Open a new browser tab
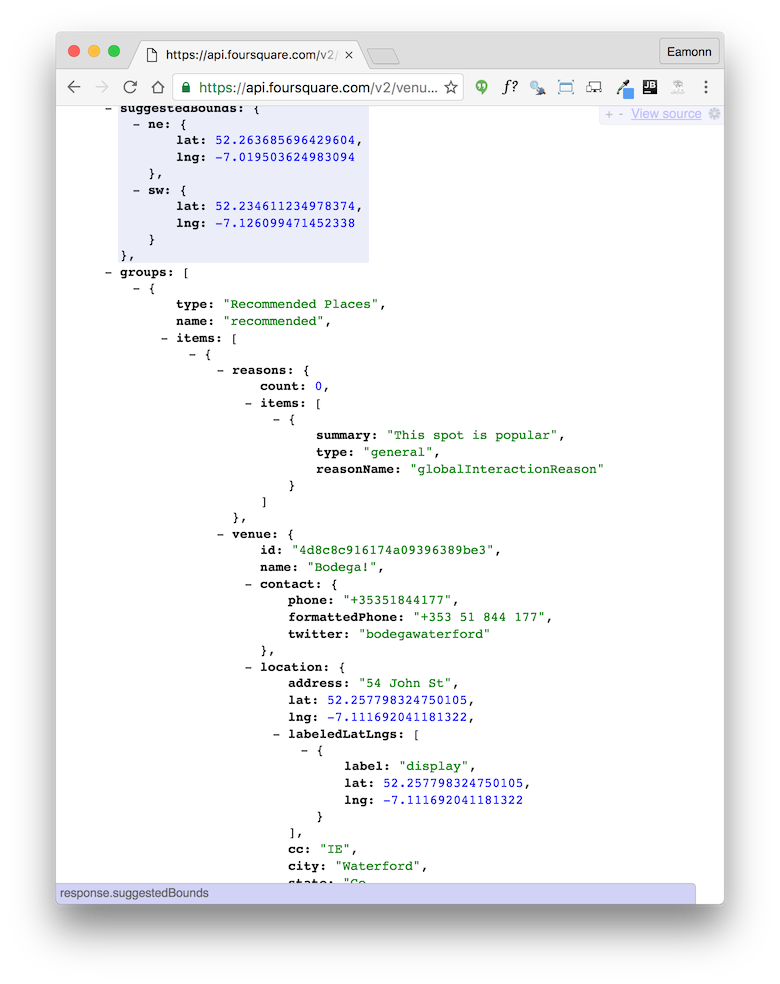The image size is (780, 984). pyautogui.click(x=383, y=56)
